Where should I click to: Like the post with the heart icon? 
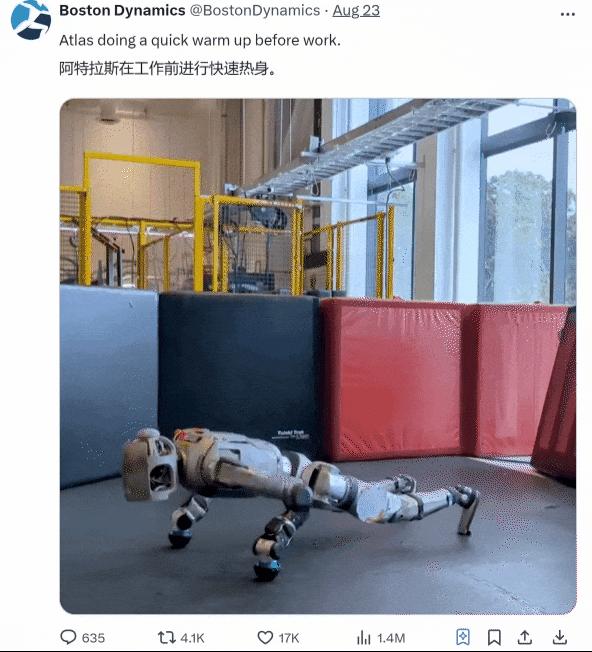click(265, 637)
